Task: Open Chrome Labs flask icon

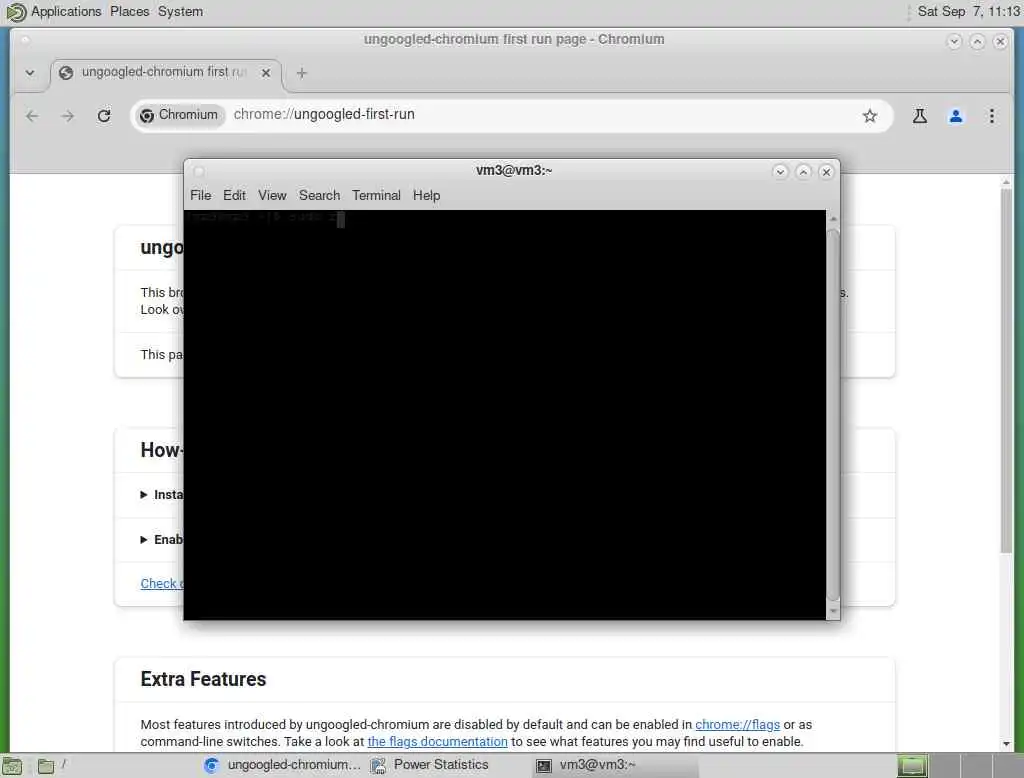Action: pos(920,116)
